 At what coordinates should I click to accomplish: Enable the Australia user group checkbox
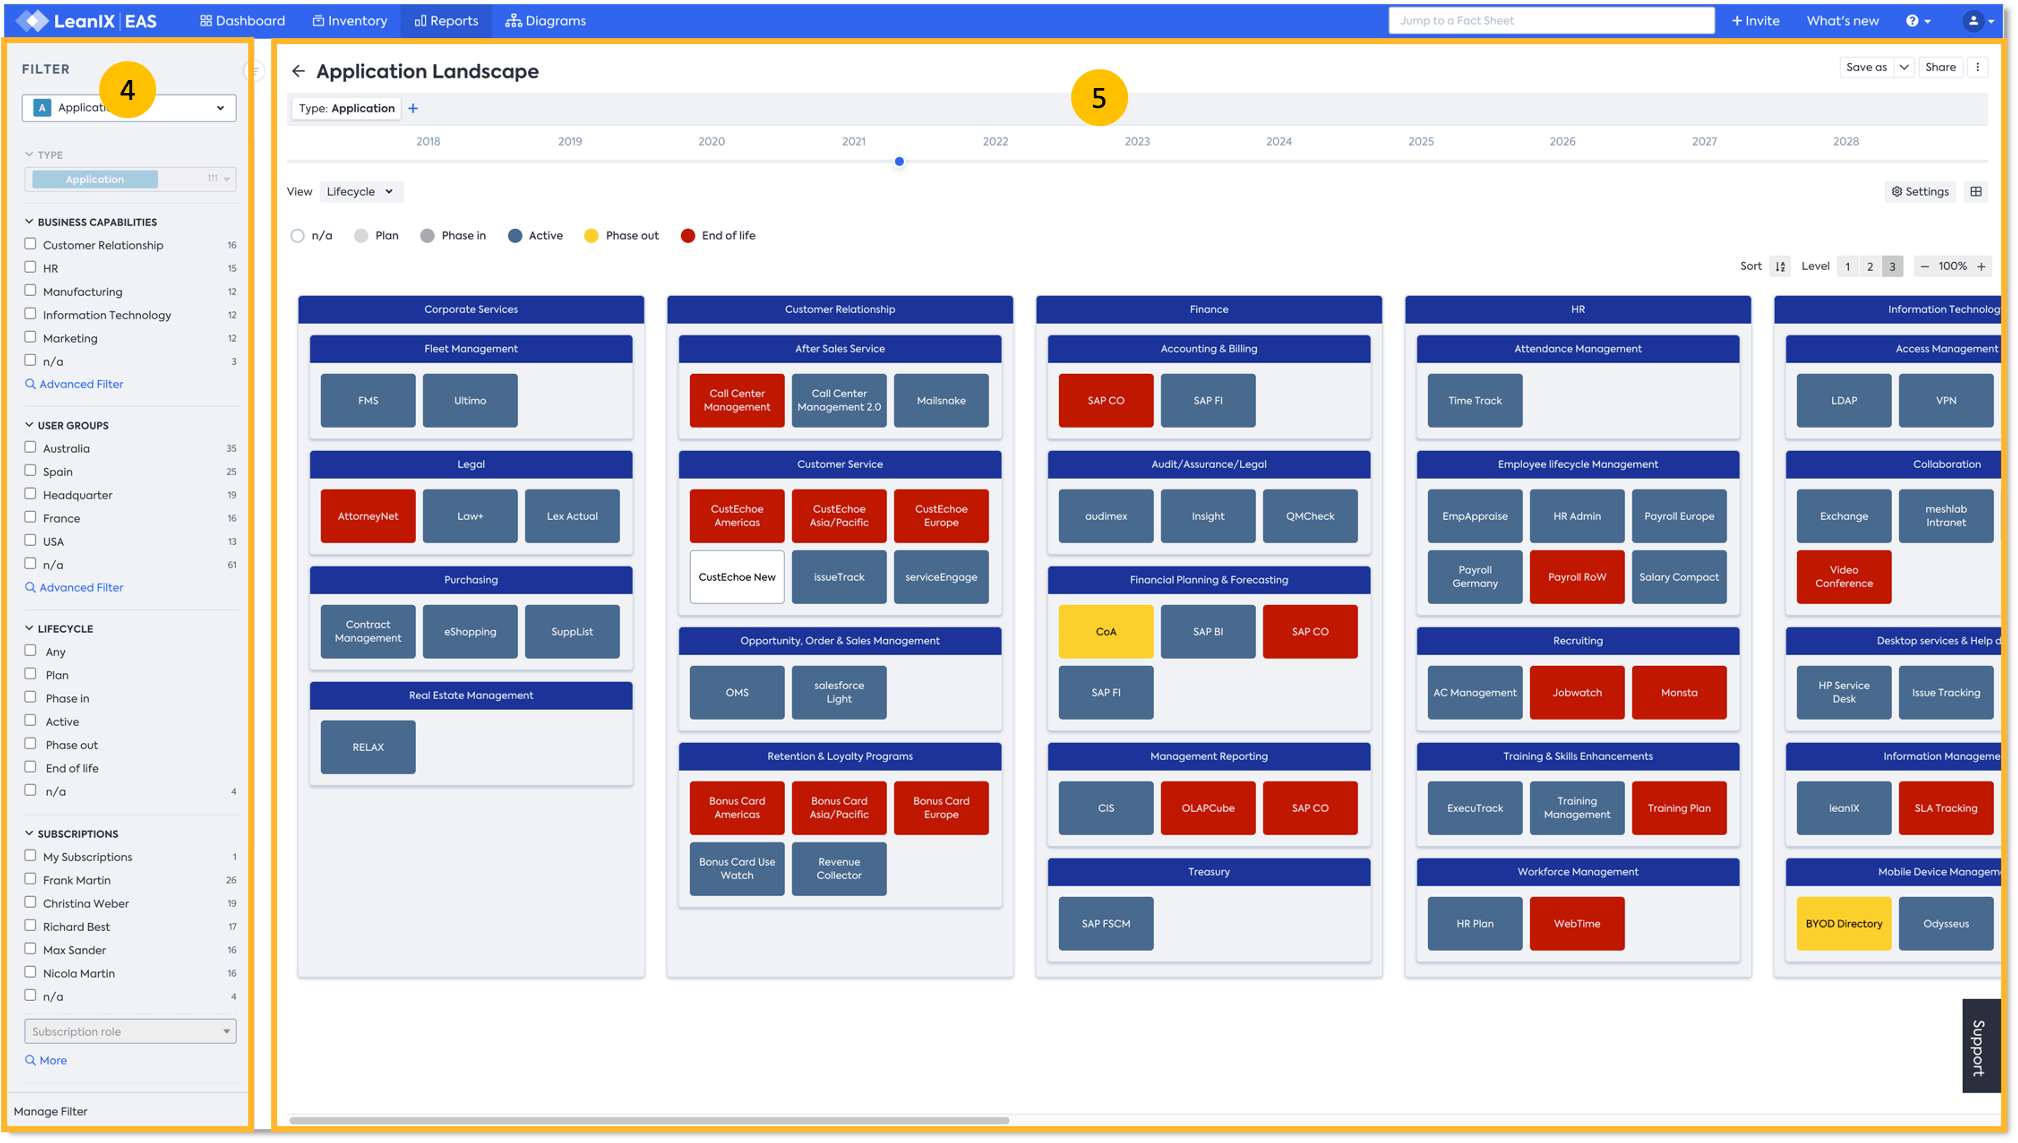[30, 447]
